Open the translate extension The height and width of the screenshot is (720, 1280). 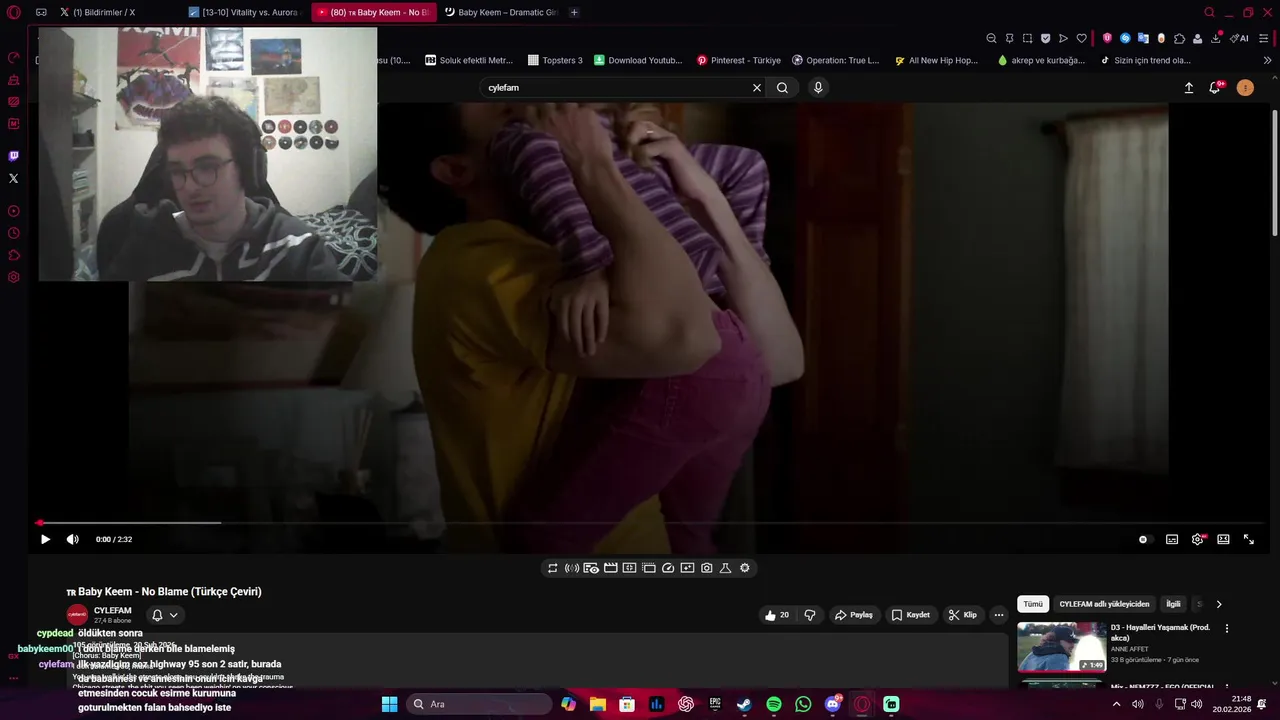coord(1143,38)
